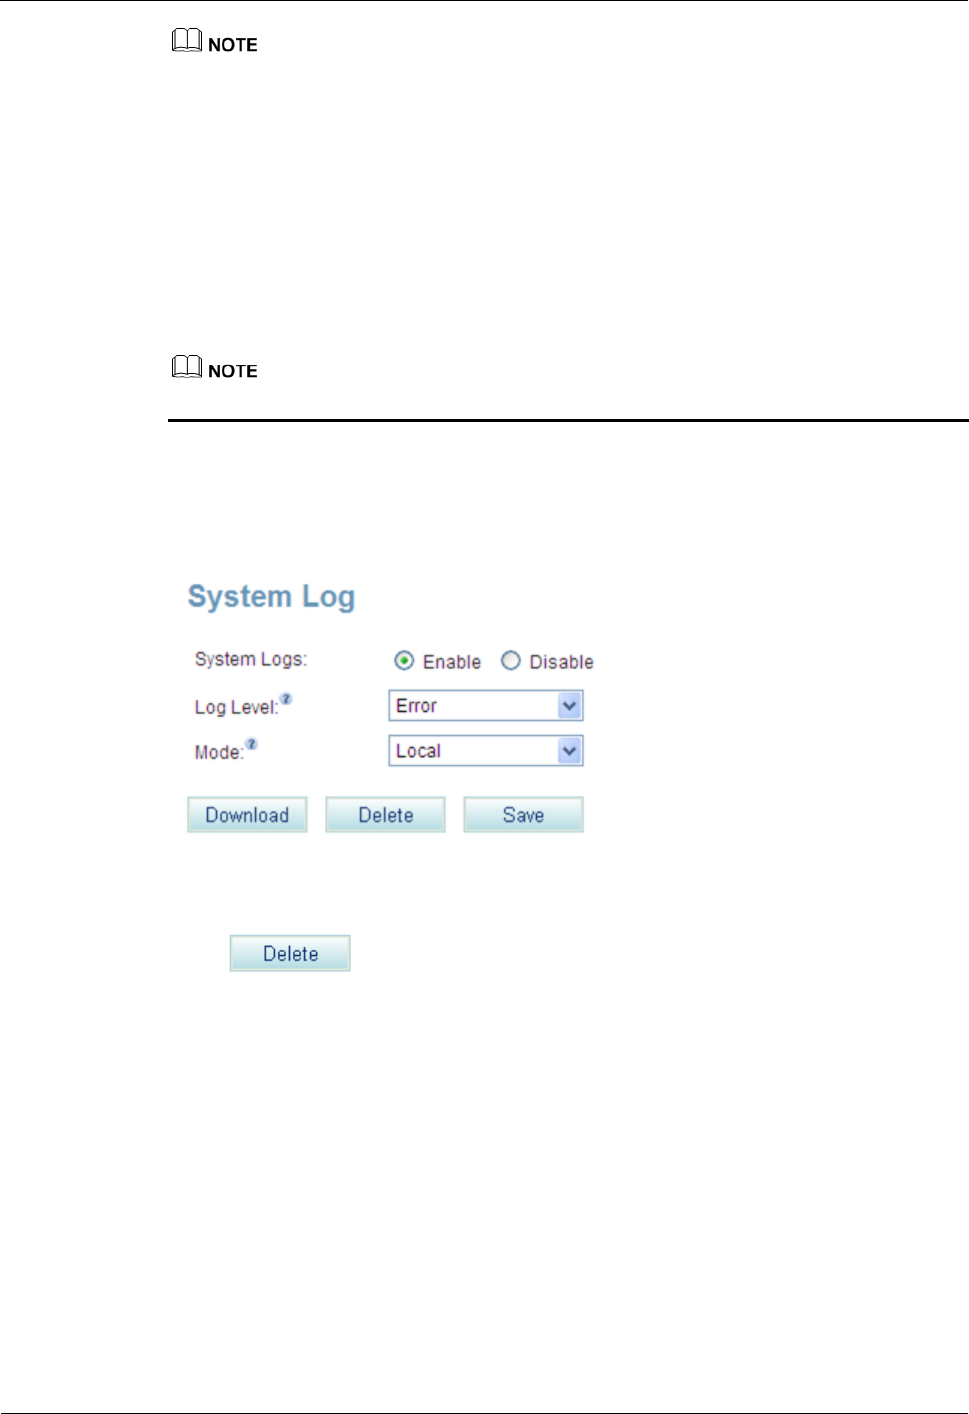Click the help icon next to Log Level
Image resolution: width=969 pixels, height=1414 pixels.
(x=286, y=699)
